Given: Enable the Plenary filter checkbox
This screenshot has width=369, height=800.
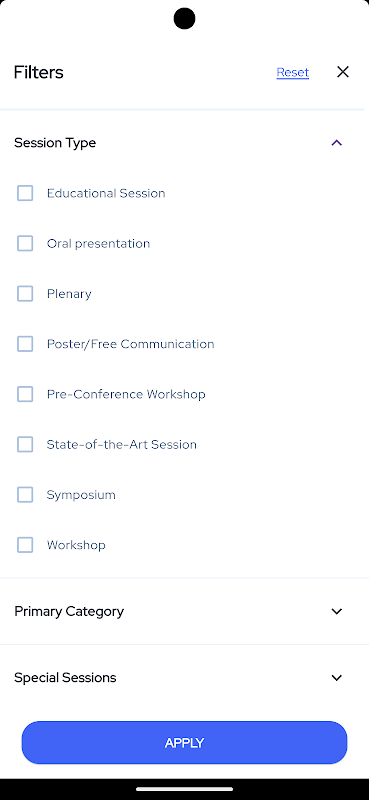Looking at the screenshot, I should point(25,294).
